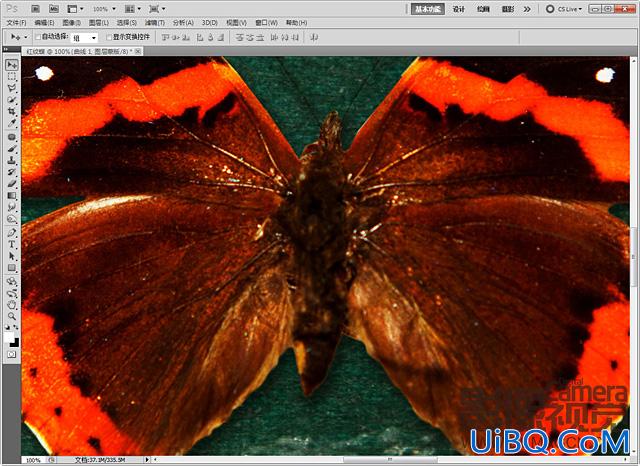Open the 滤镜(T) menu

coord(155,22)
